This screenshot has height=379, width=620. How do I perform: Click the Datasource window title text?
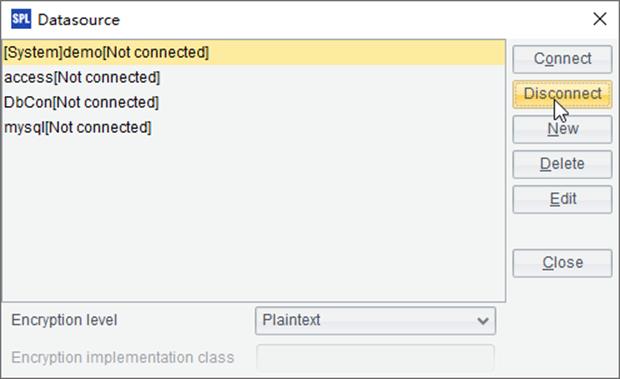pos(79,20)
